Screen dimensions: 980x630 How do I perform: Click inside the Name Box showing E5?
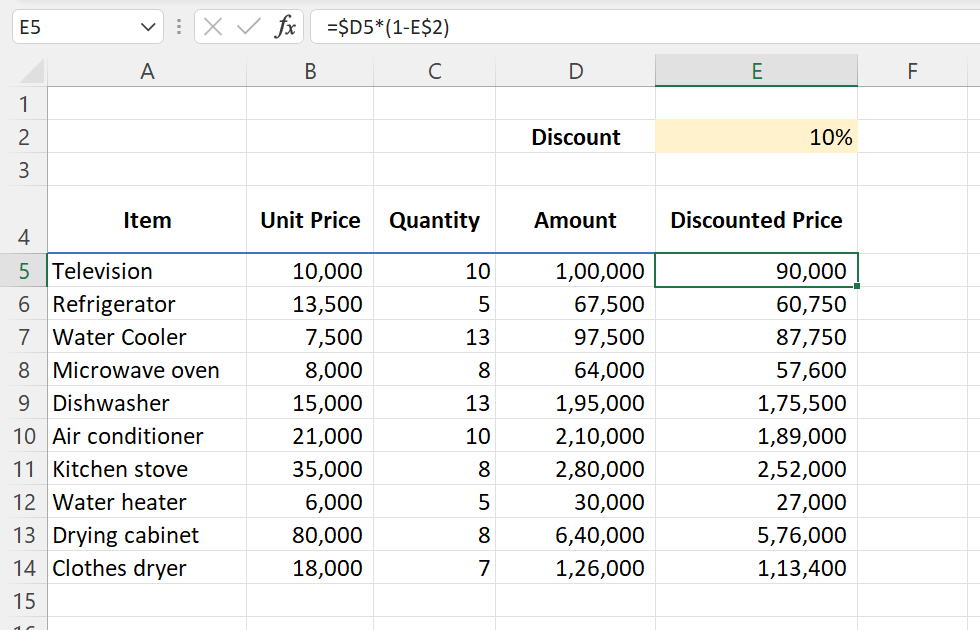(x=70, y=27)
